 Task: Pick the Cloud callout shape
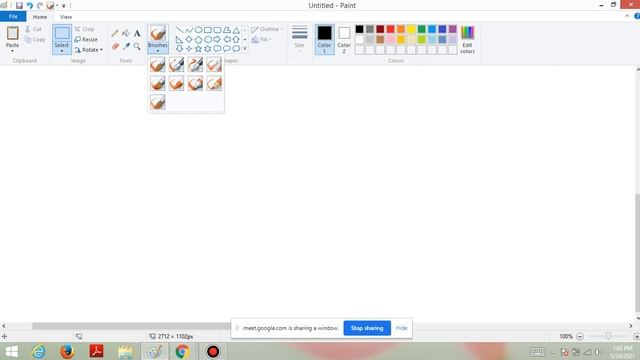(236, 49)
